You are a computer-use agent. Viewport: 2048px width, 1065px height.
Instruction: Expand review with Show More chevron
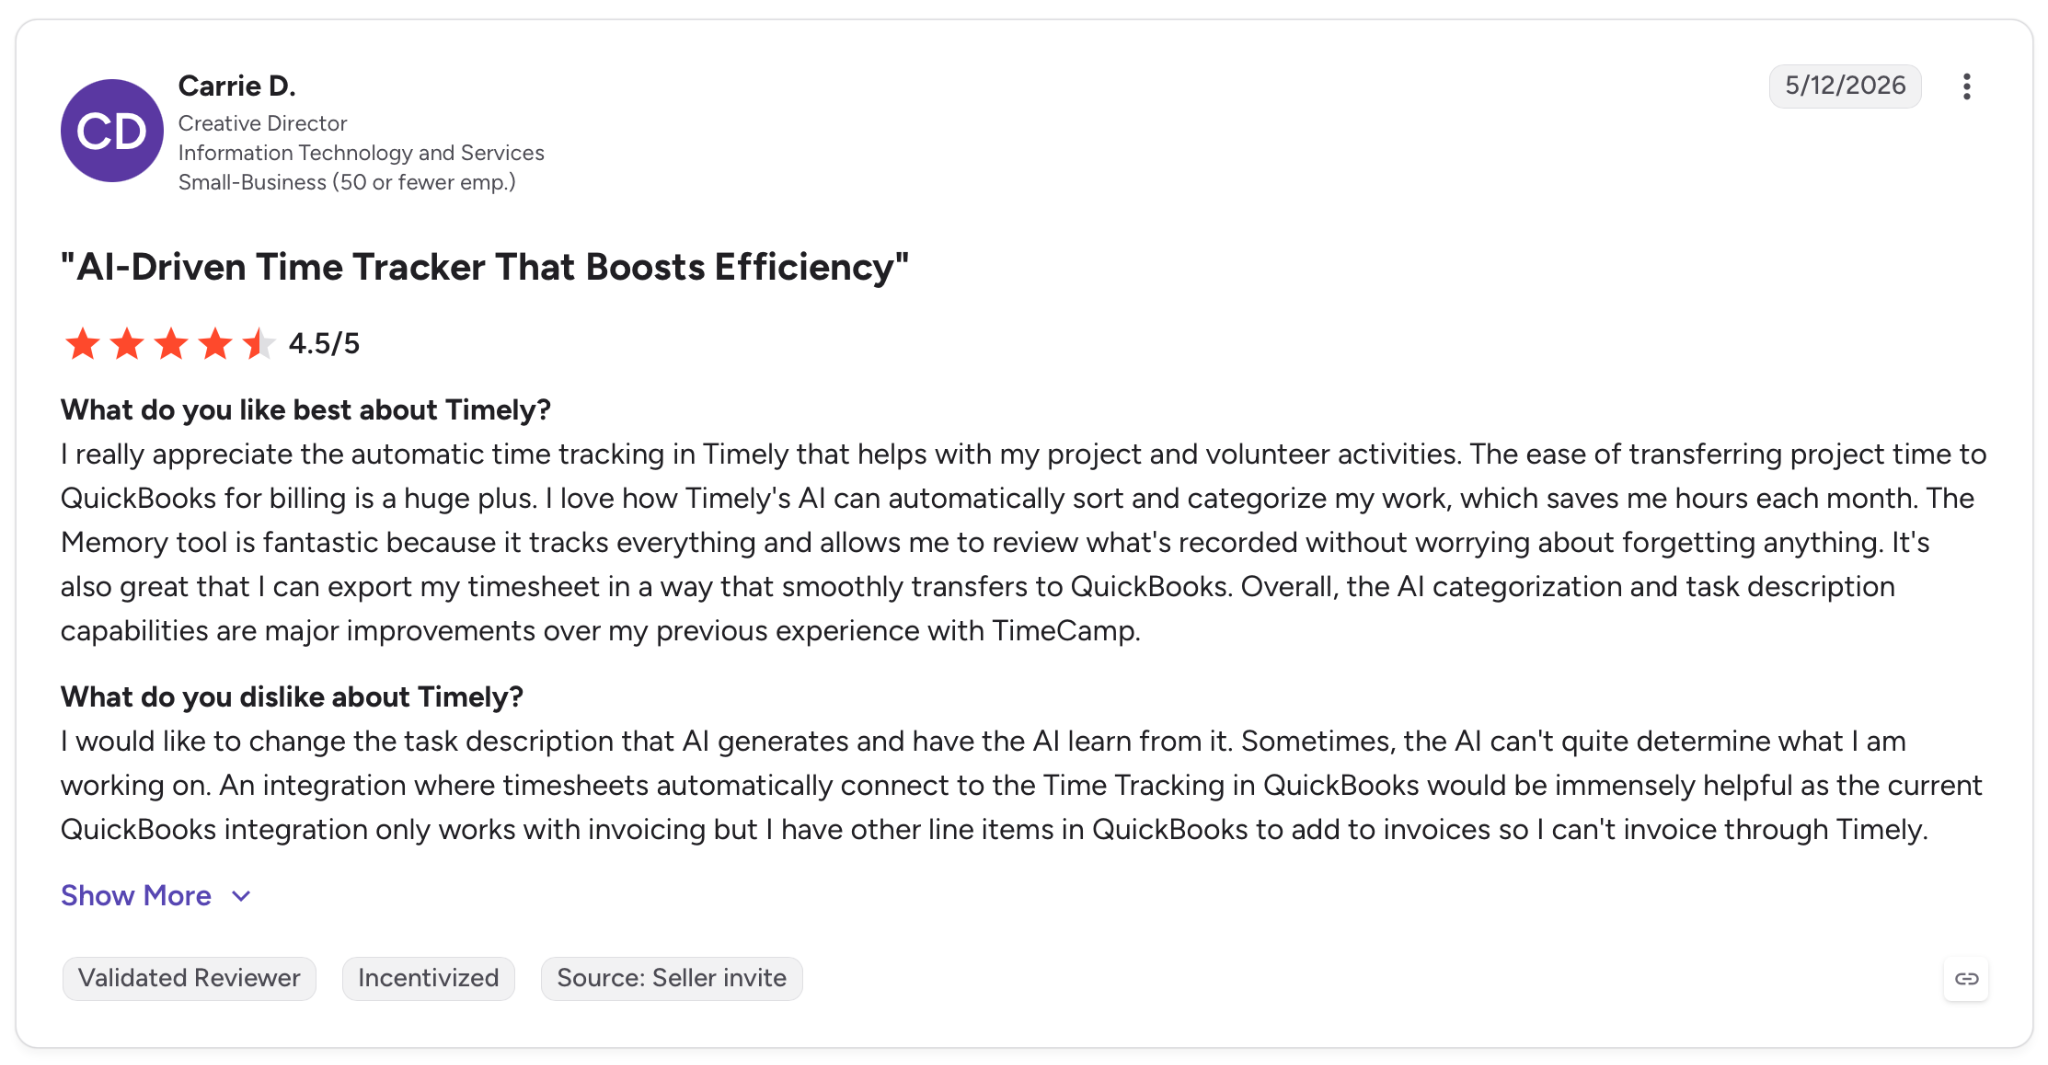coord(241,897)
